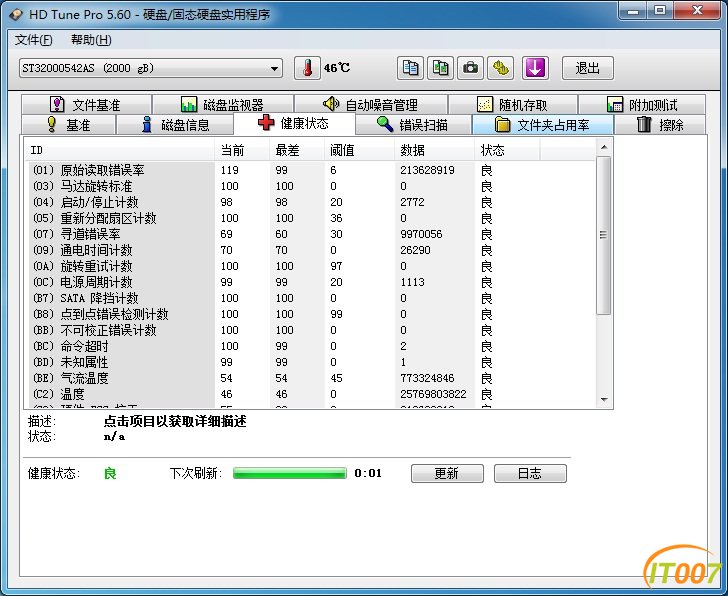Click the 更新 button
Image resolution: width=728 pixels, height=596 pixels.
pyautogui.click(x=447, y=473)
